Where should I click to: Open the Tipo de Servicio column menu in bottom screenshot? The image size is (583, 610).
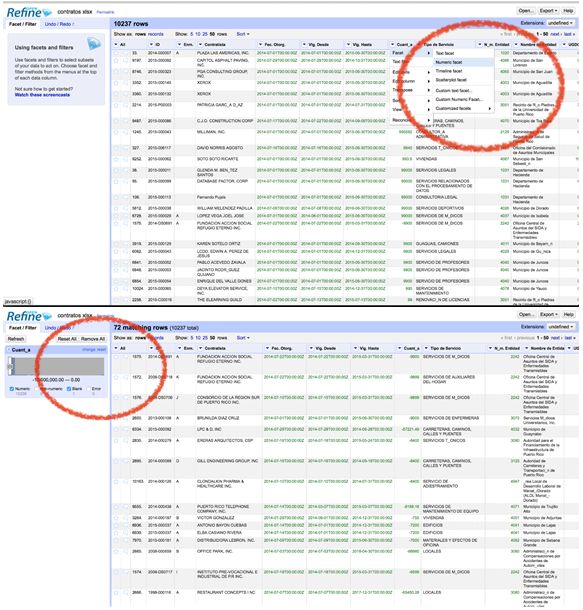pos(426,348)
